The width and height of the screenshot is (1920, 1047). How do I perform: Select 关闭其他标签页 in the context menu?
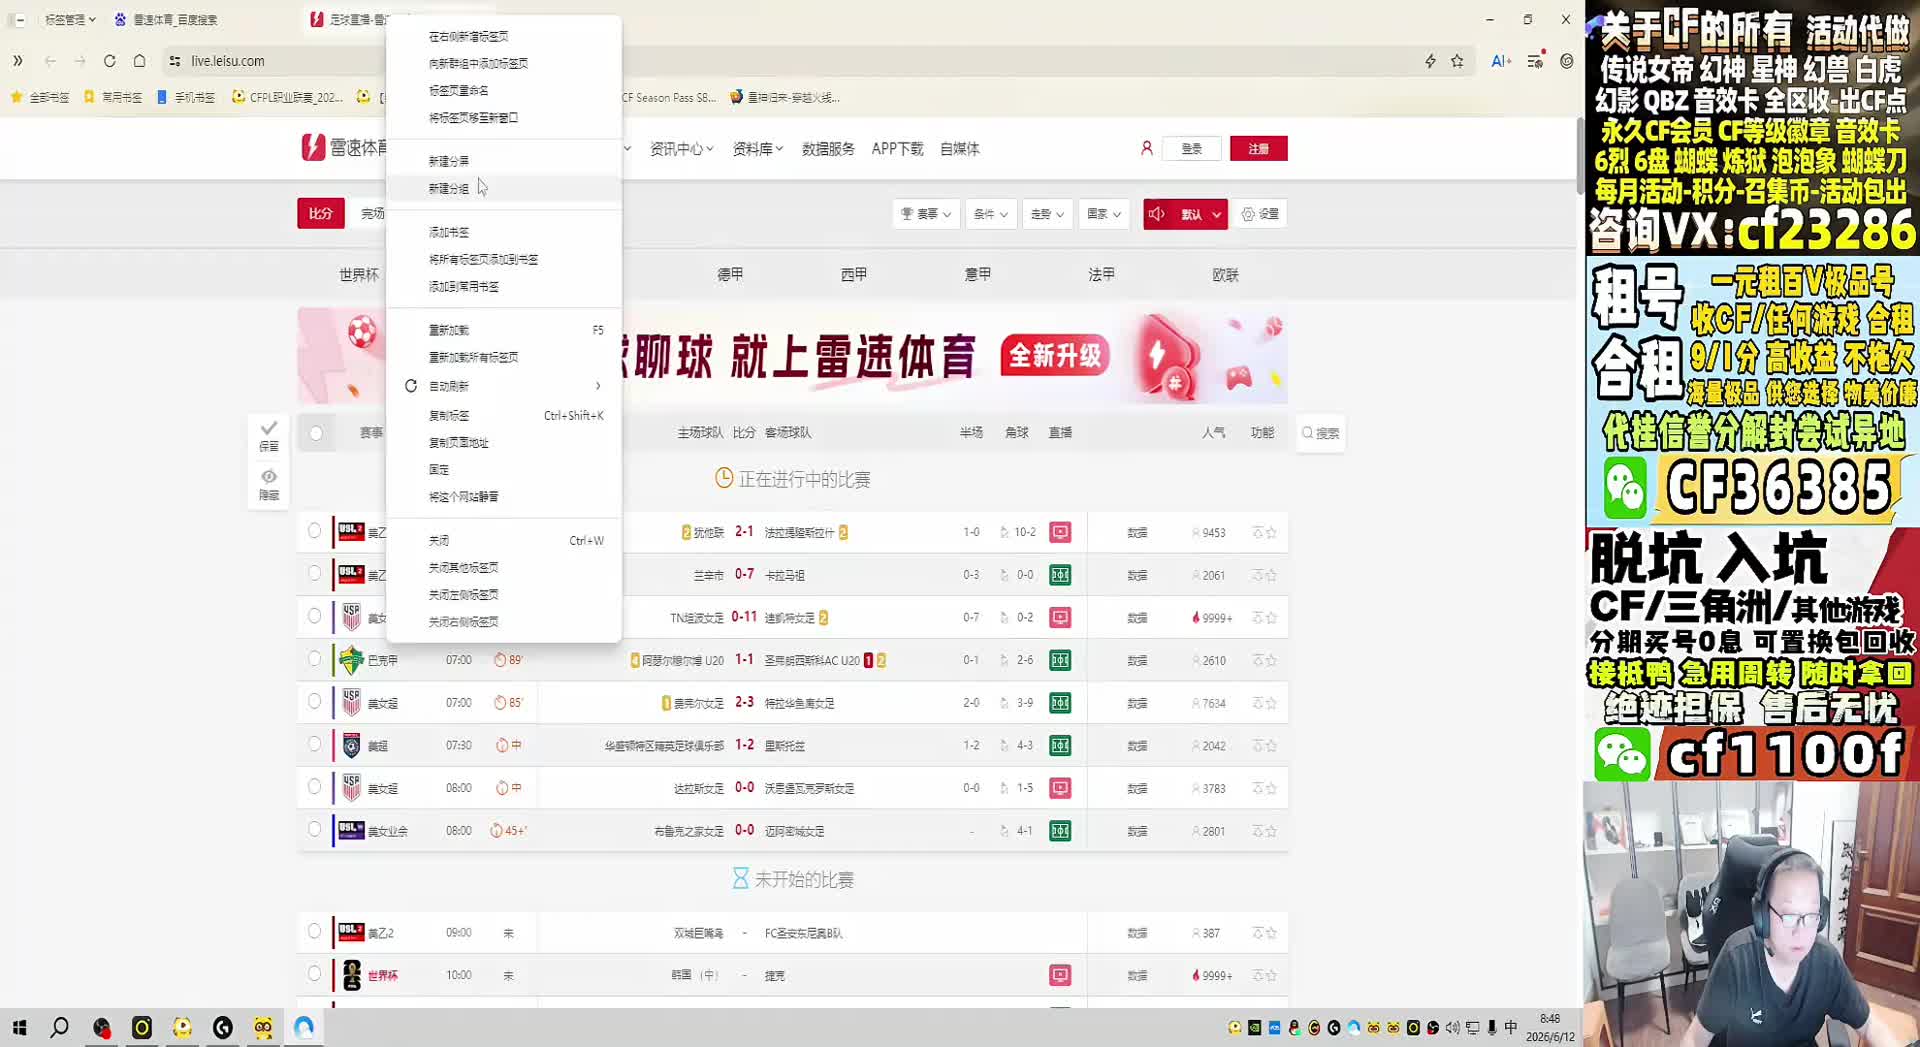(x=503, y=568)
